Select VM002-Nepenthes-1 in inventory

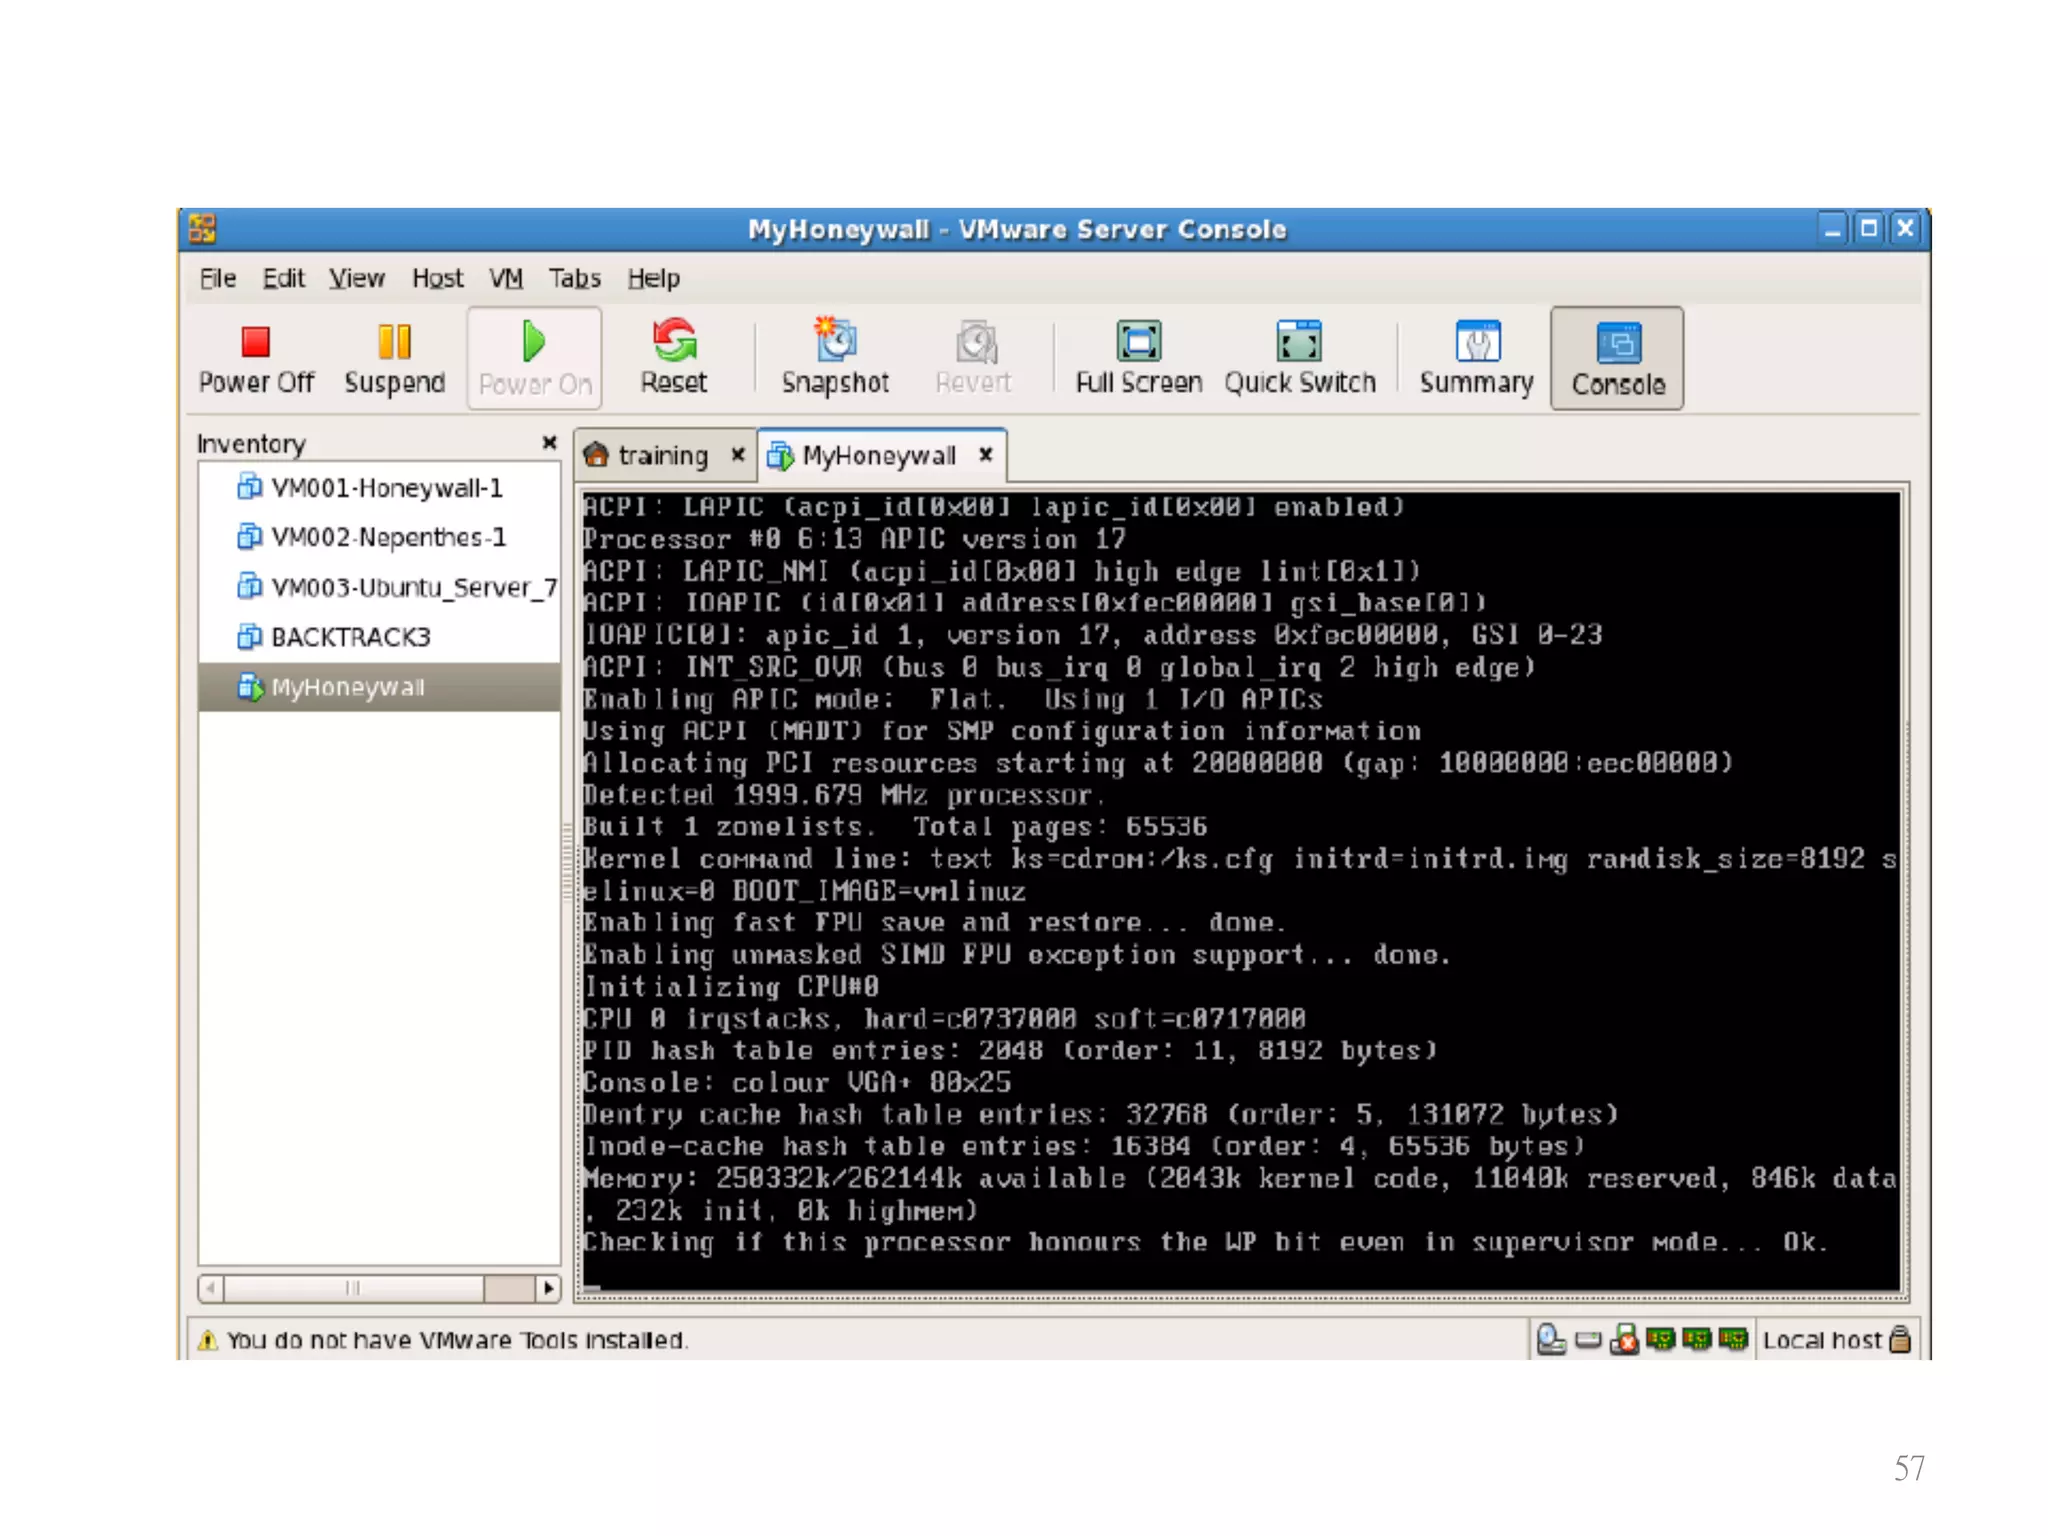387,538
